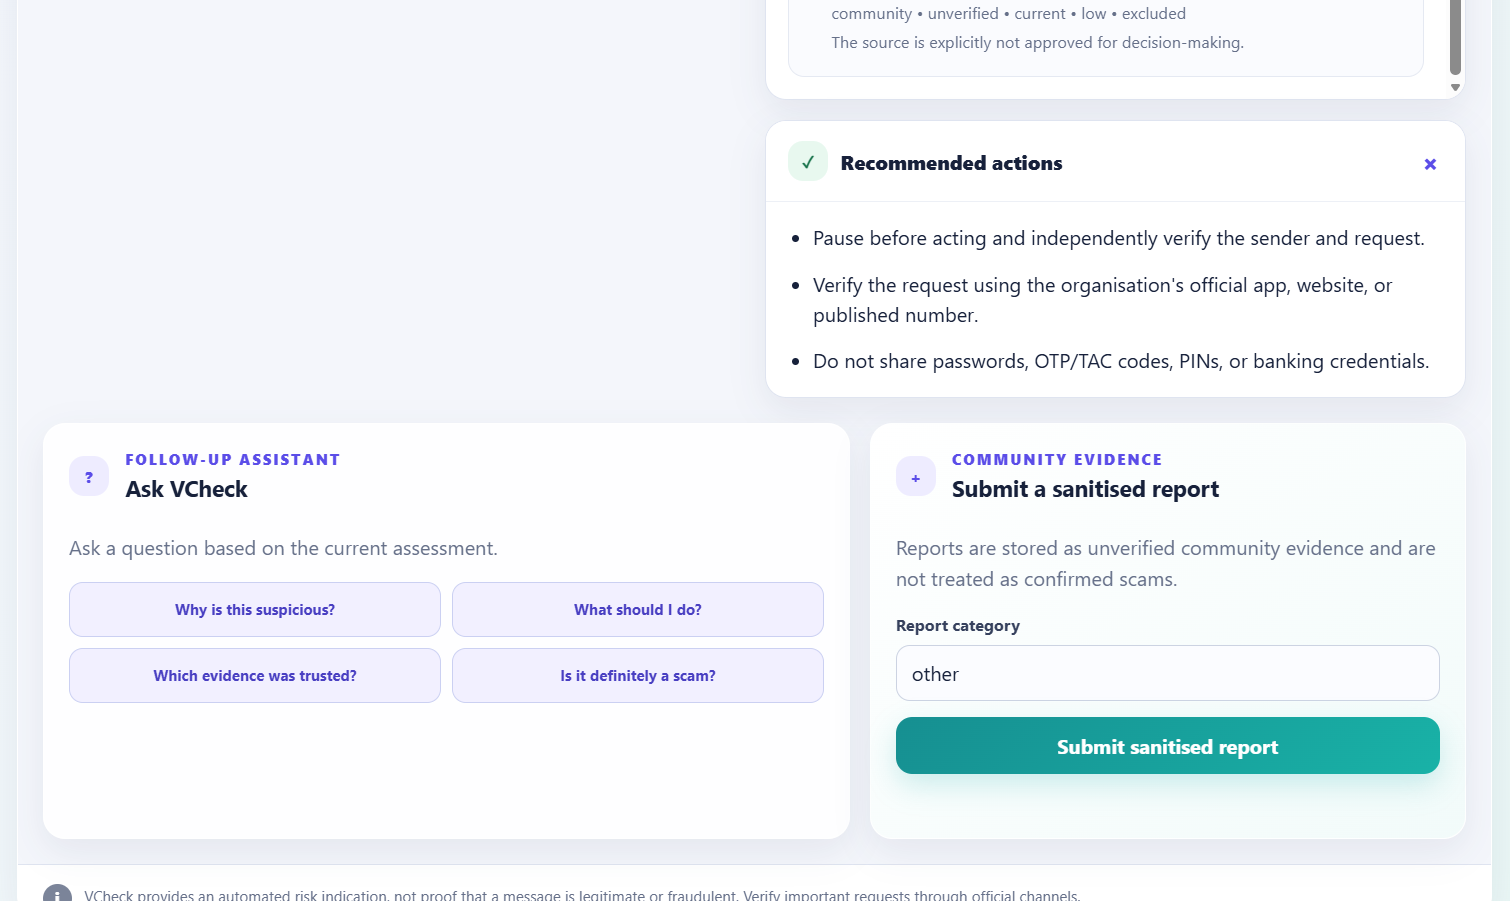This screenshot has height=901, width=1510.
Task: Ask "What should I do?"
Action: click(638, 610)
